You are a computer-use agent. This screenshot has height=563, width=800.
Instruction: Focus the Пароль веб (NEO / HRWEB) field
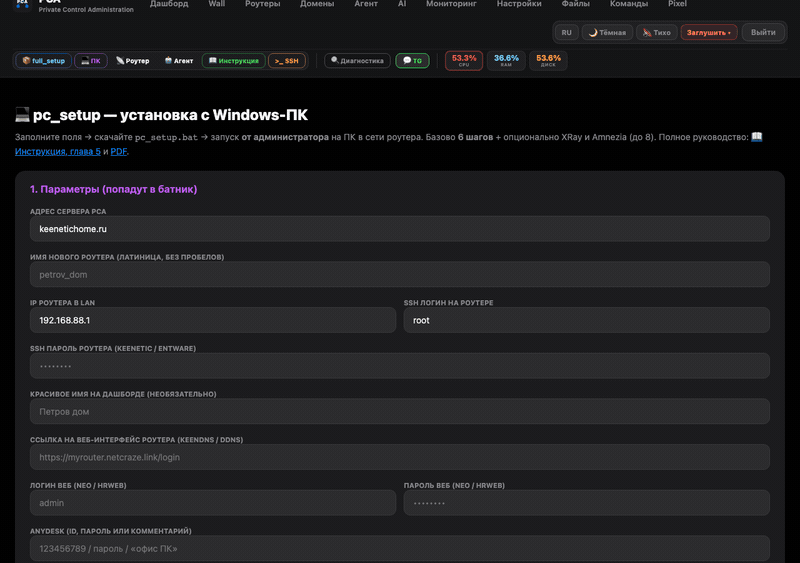pyautogui.click(x=586, y=503)
